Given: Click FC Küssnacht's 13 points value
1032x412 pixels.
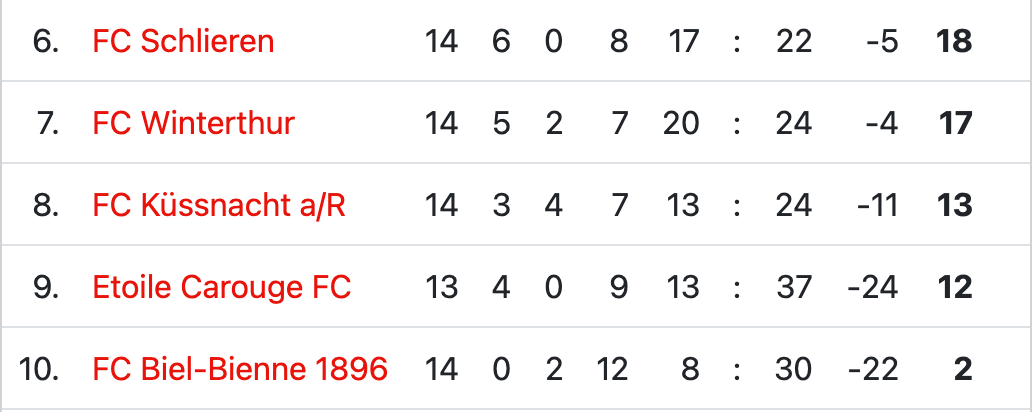Looking at the screenshot, I should [954, 205].
